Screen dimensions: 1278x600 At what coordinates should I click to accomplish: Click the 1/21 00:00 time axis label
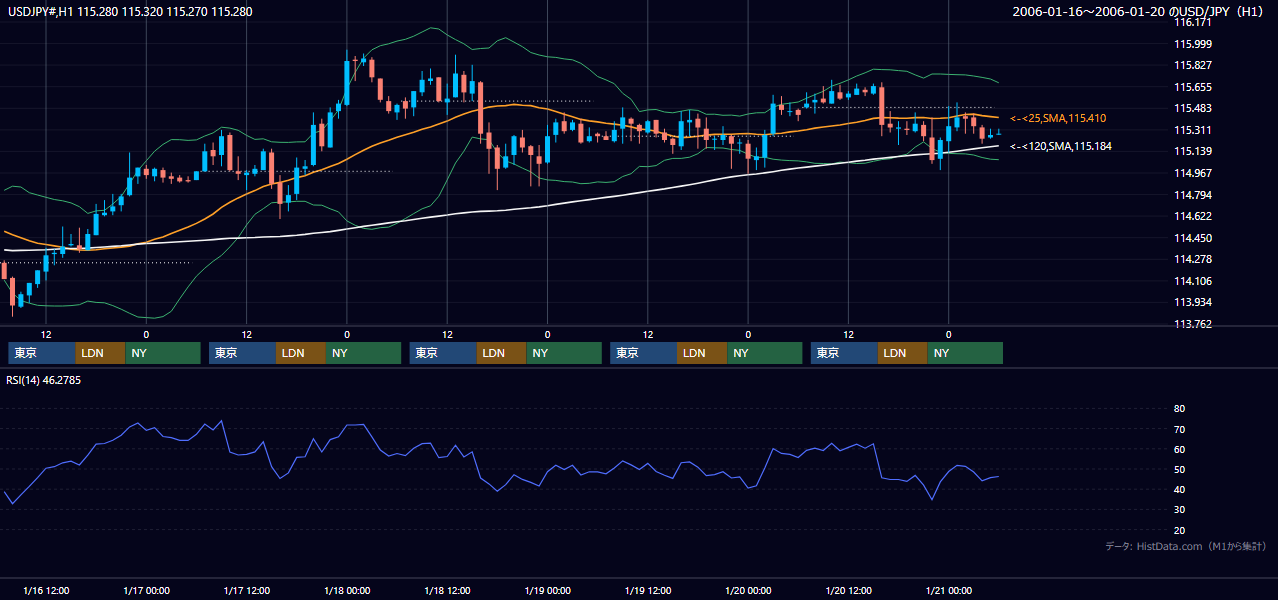[948, 590]
